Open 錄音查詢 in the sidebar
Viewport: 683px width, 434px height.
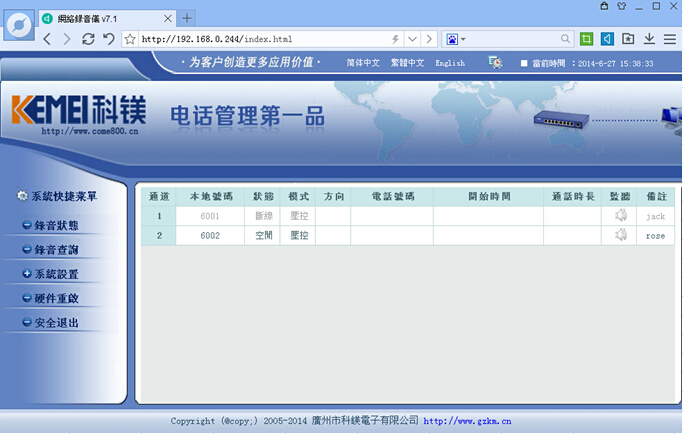[x=56, y=250]
